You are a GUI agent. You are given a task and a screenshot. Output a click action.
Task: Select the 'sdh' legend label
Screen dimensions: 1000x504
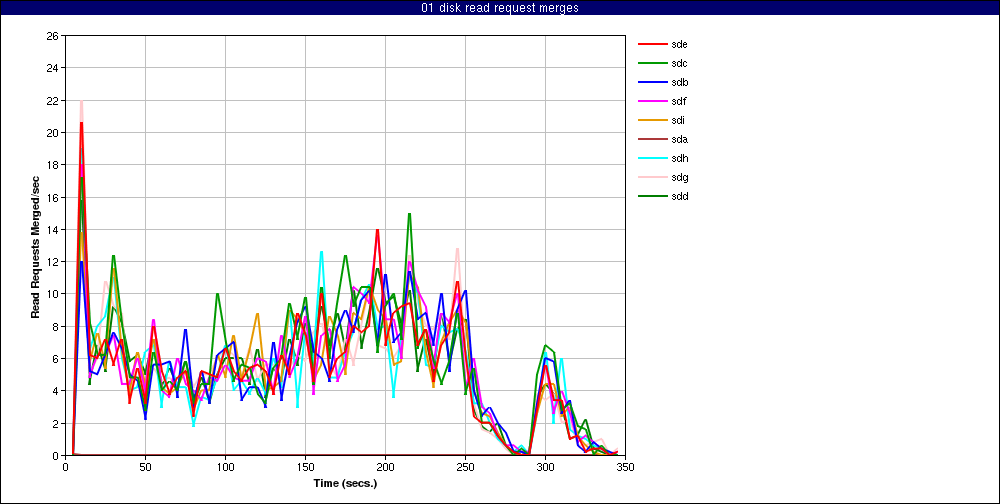click(x=680, y=158)
